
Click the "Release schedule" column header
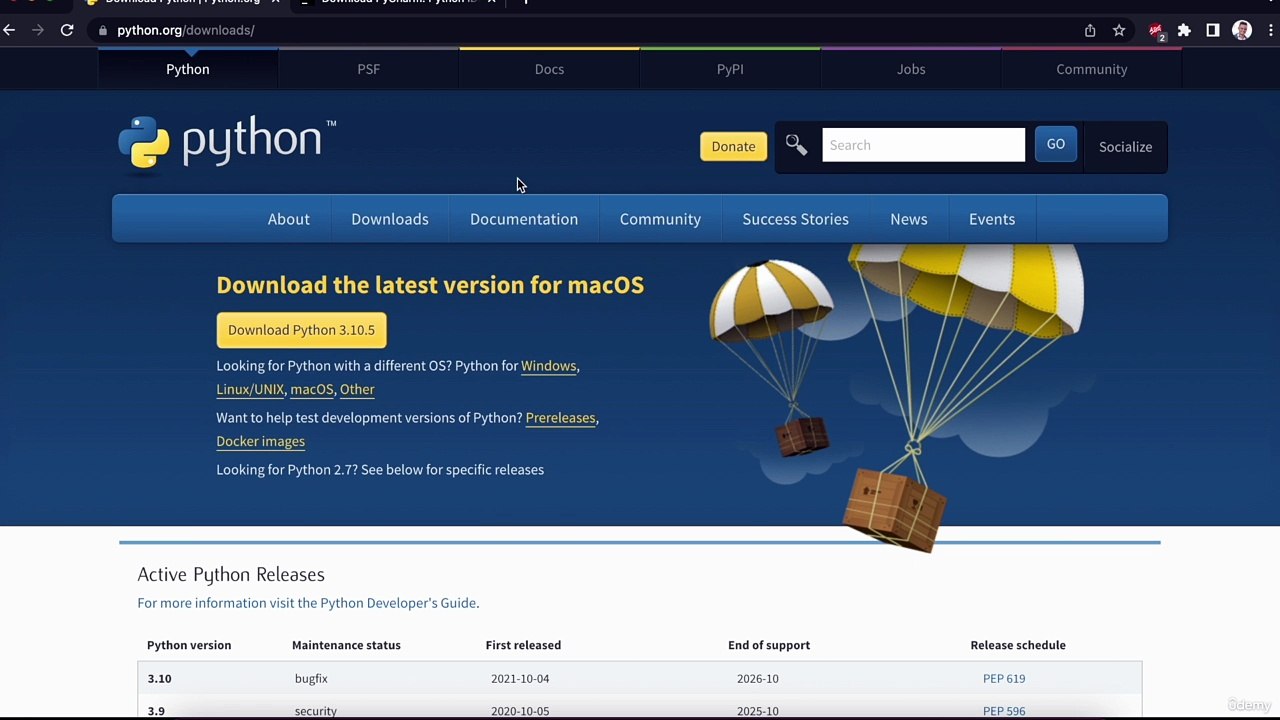coord(1018,646)
